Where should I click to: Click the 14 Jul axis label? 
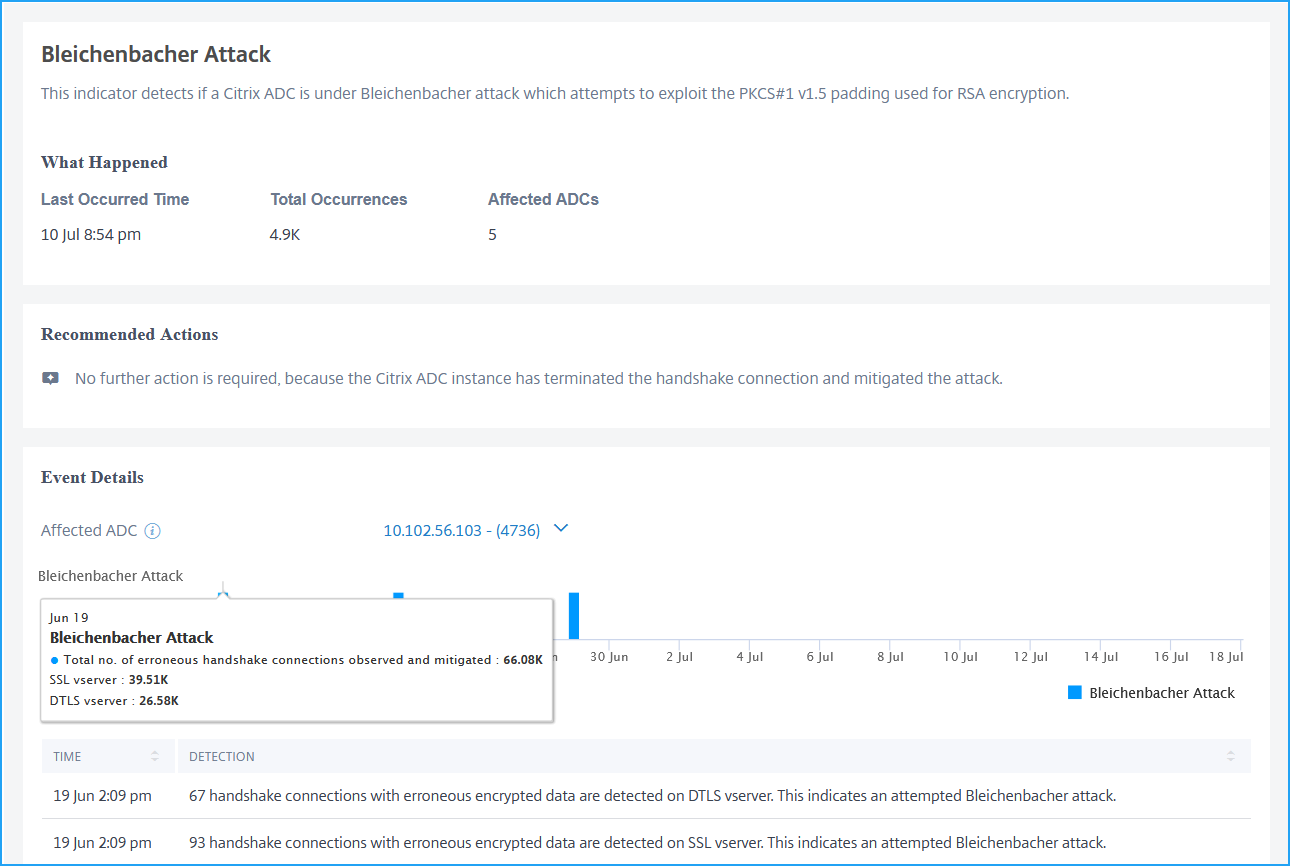[1100, 657]
